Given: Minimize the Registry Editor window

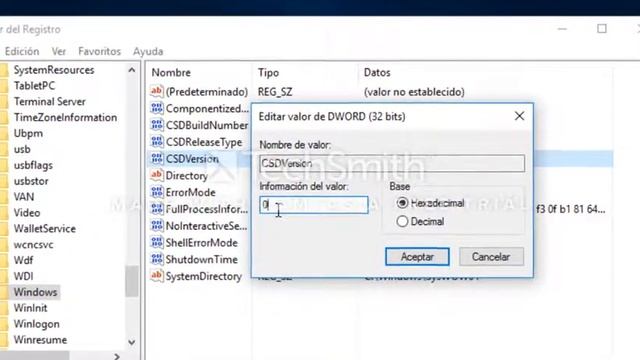Looking at the screenshot, I should (562, 29).
